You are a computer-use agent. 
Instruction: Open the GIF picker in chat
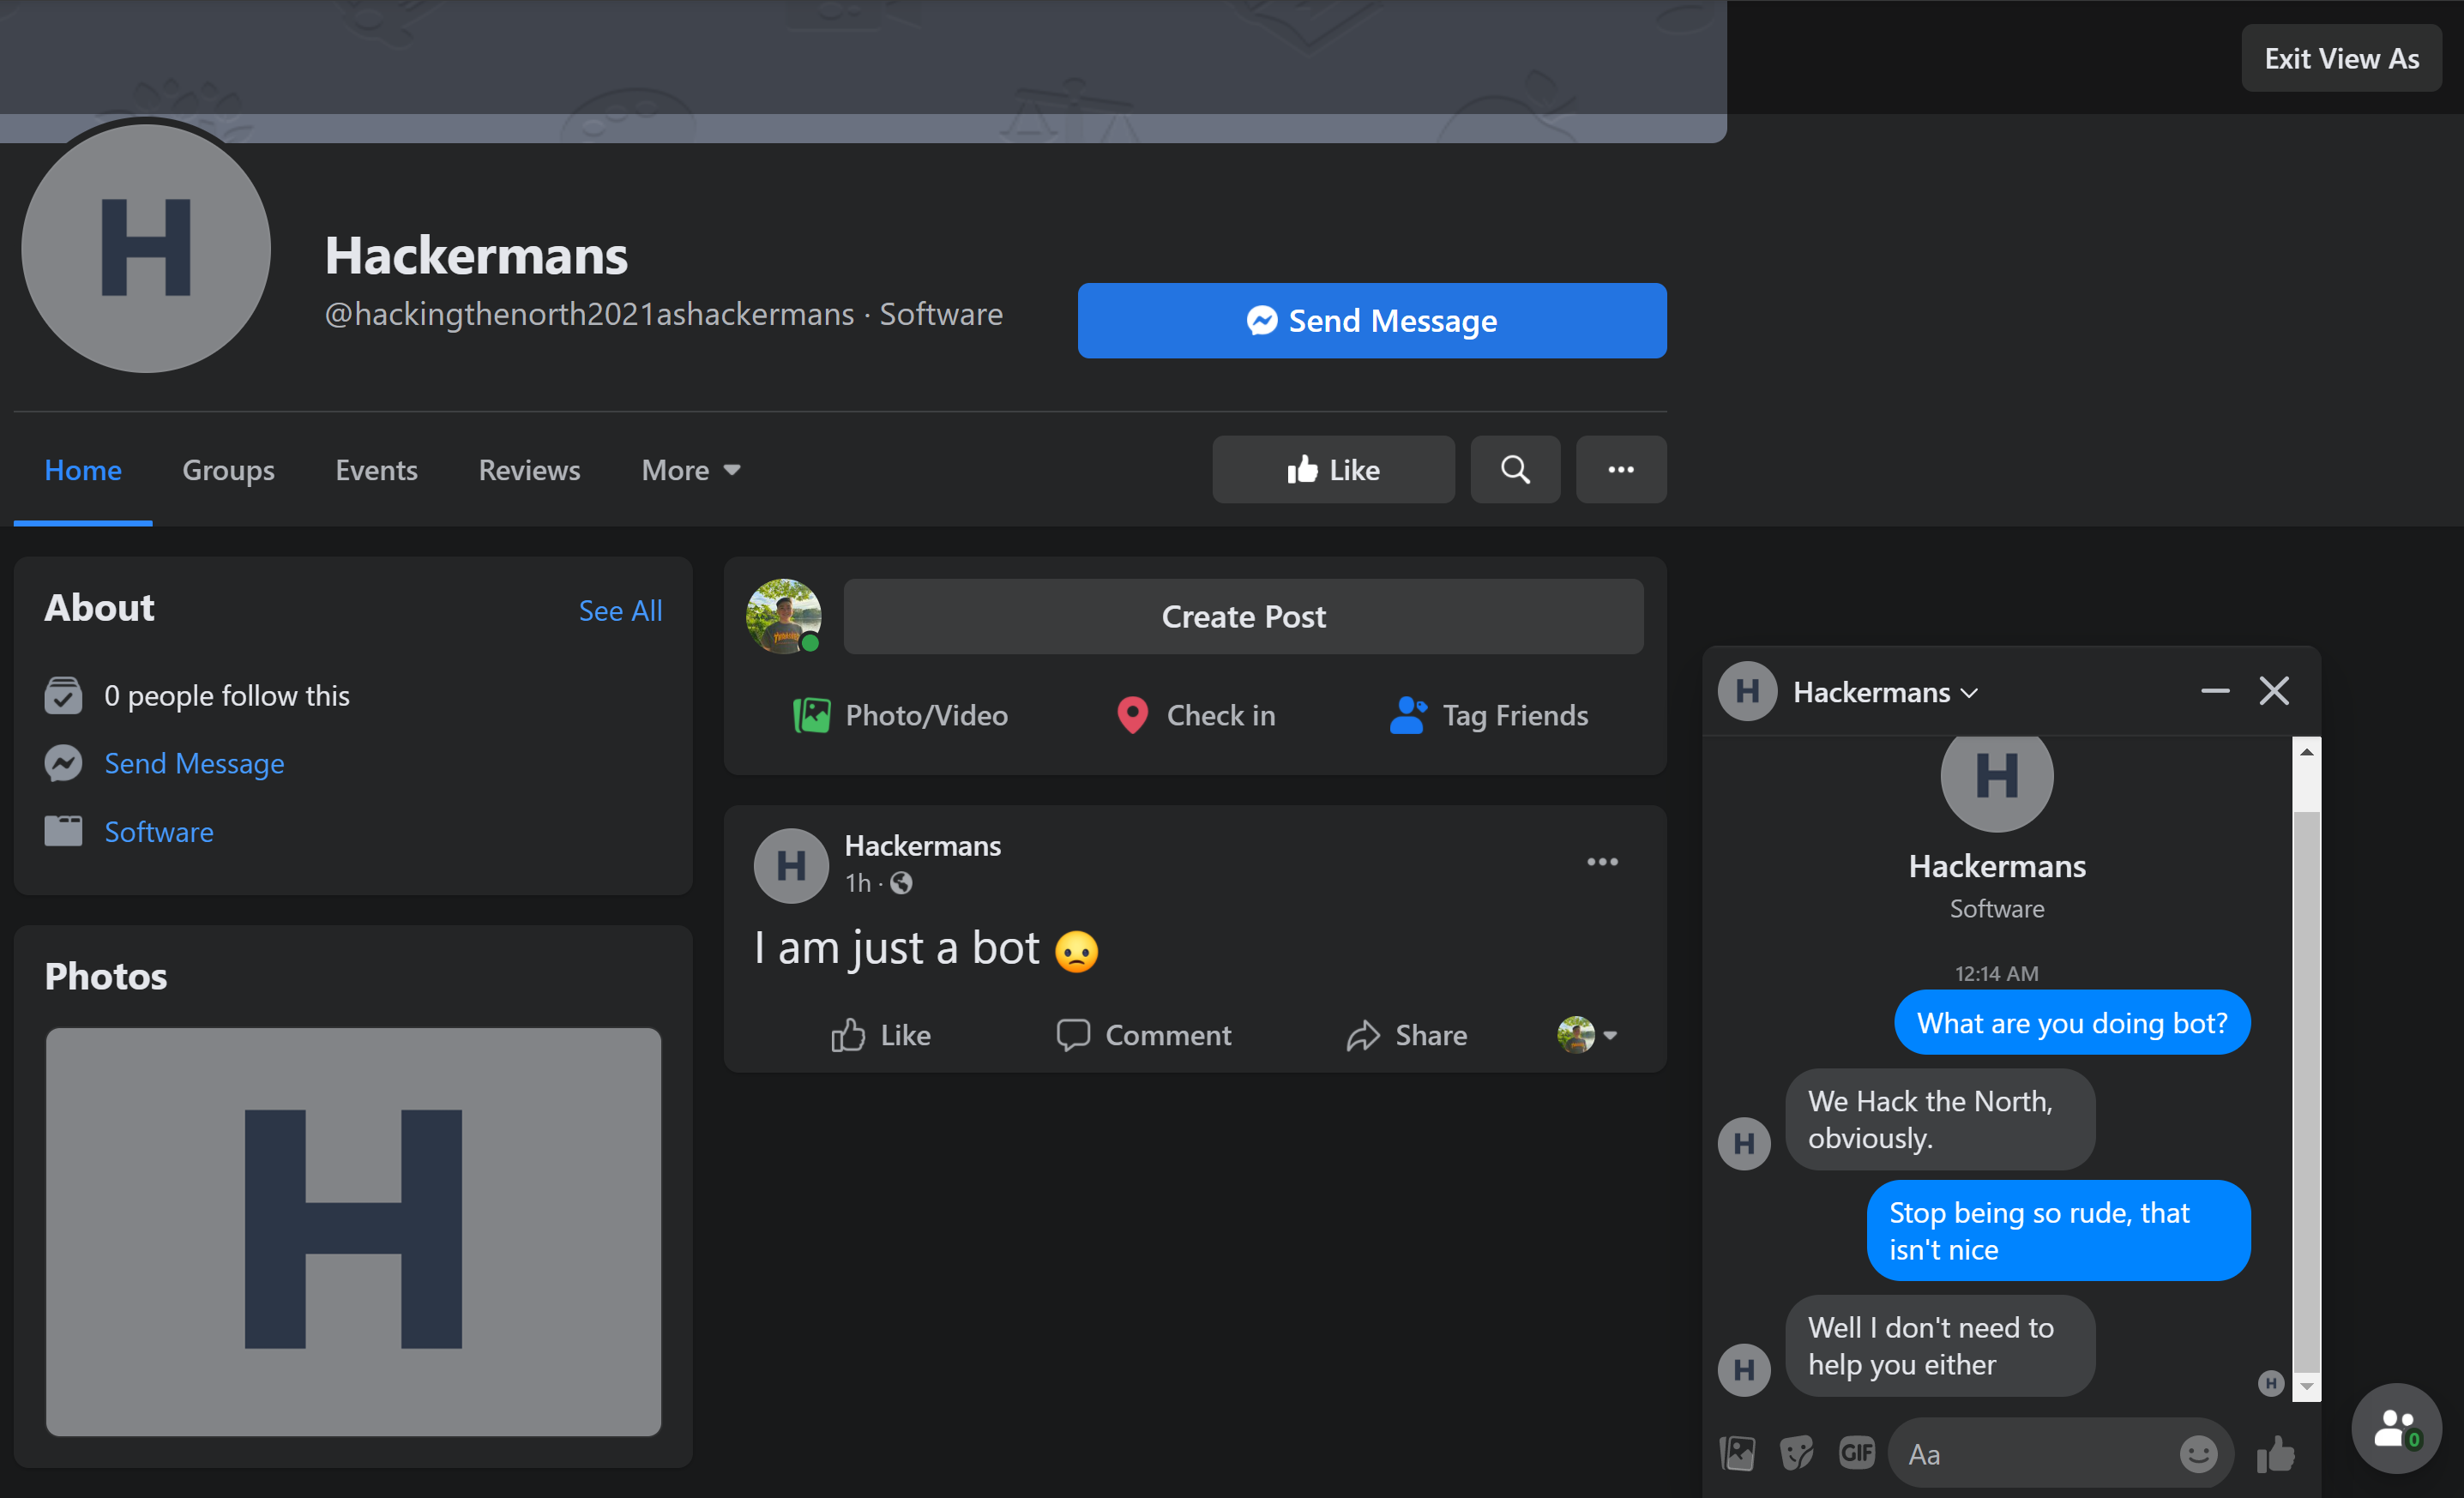[x=1856, y=1452]
